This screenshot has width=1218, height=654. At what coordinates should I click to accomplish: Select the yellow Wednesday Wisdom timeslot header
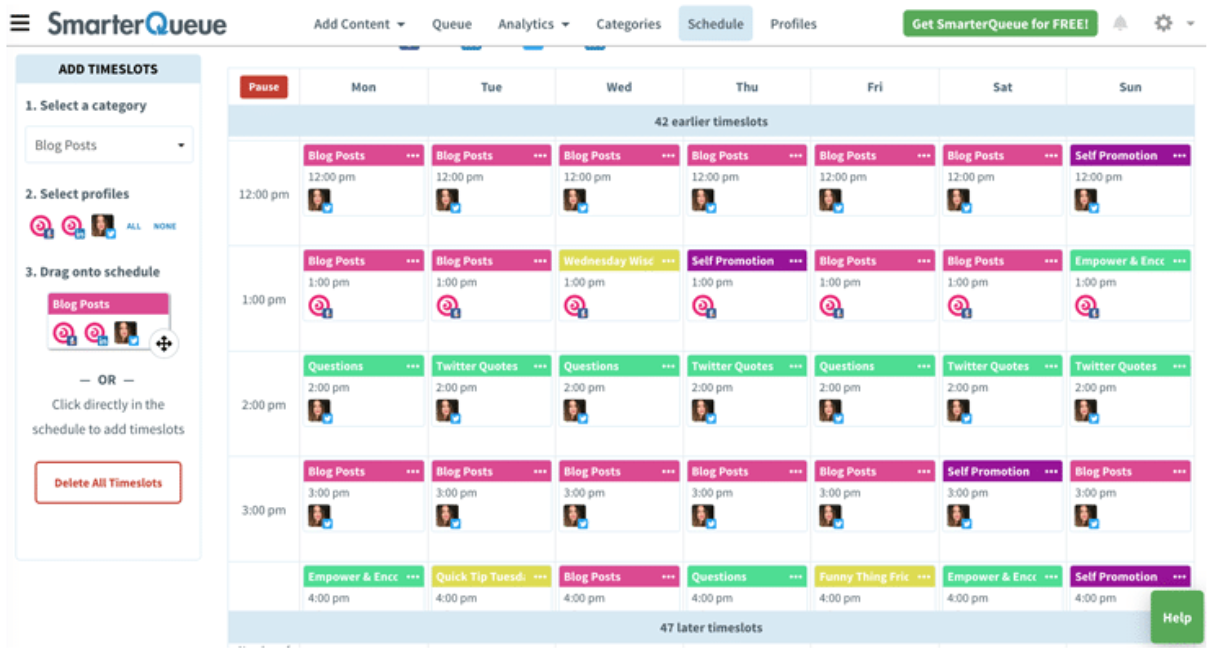tap(608, 261)
